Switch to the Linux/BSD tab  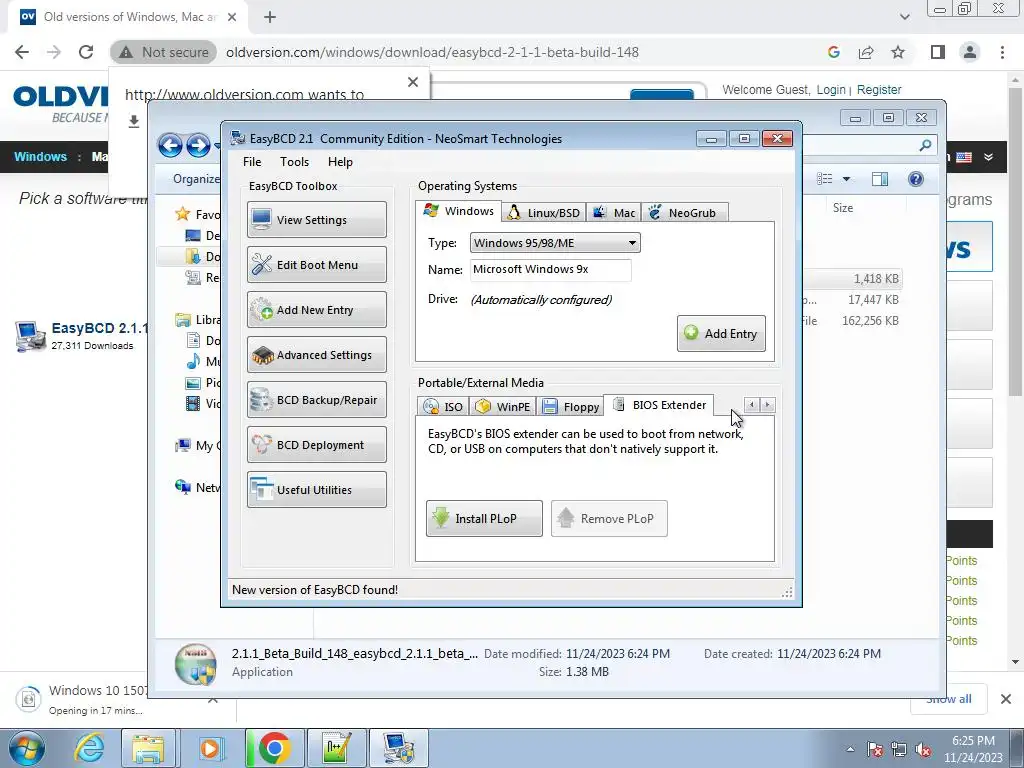[x=544, y=213]
